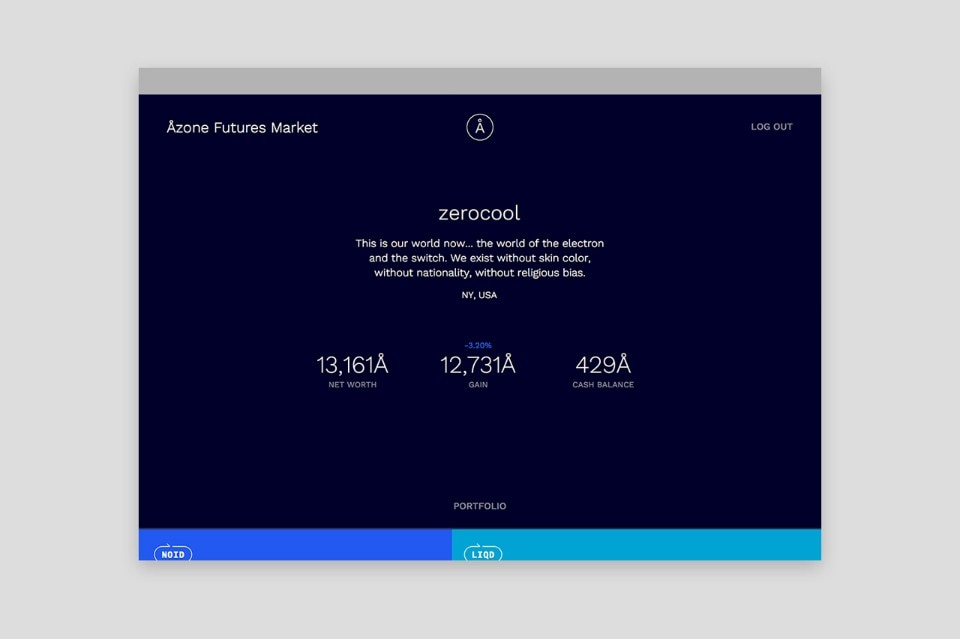960x639 pixels.
Task: Click the gray browser top bar
Action: click(479, 81)
